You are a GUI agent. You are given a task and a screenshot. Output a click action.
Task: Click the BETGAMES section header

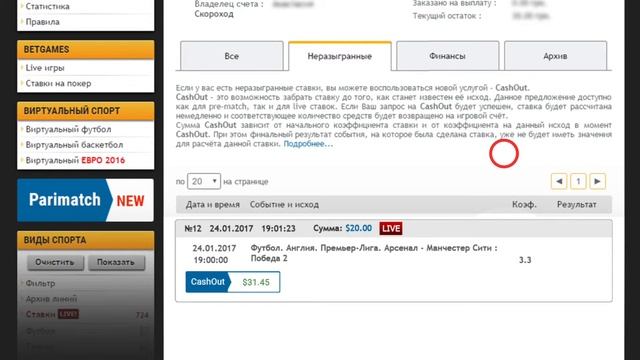86,49
